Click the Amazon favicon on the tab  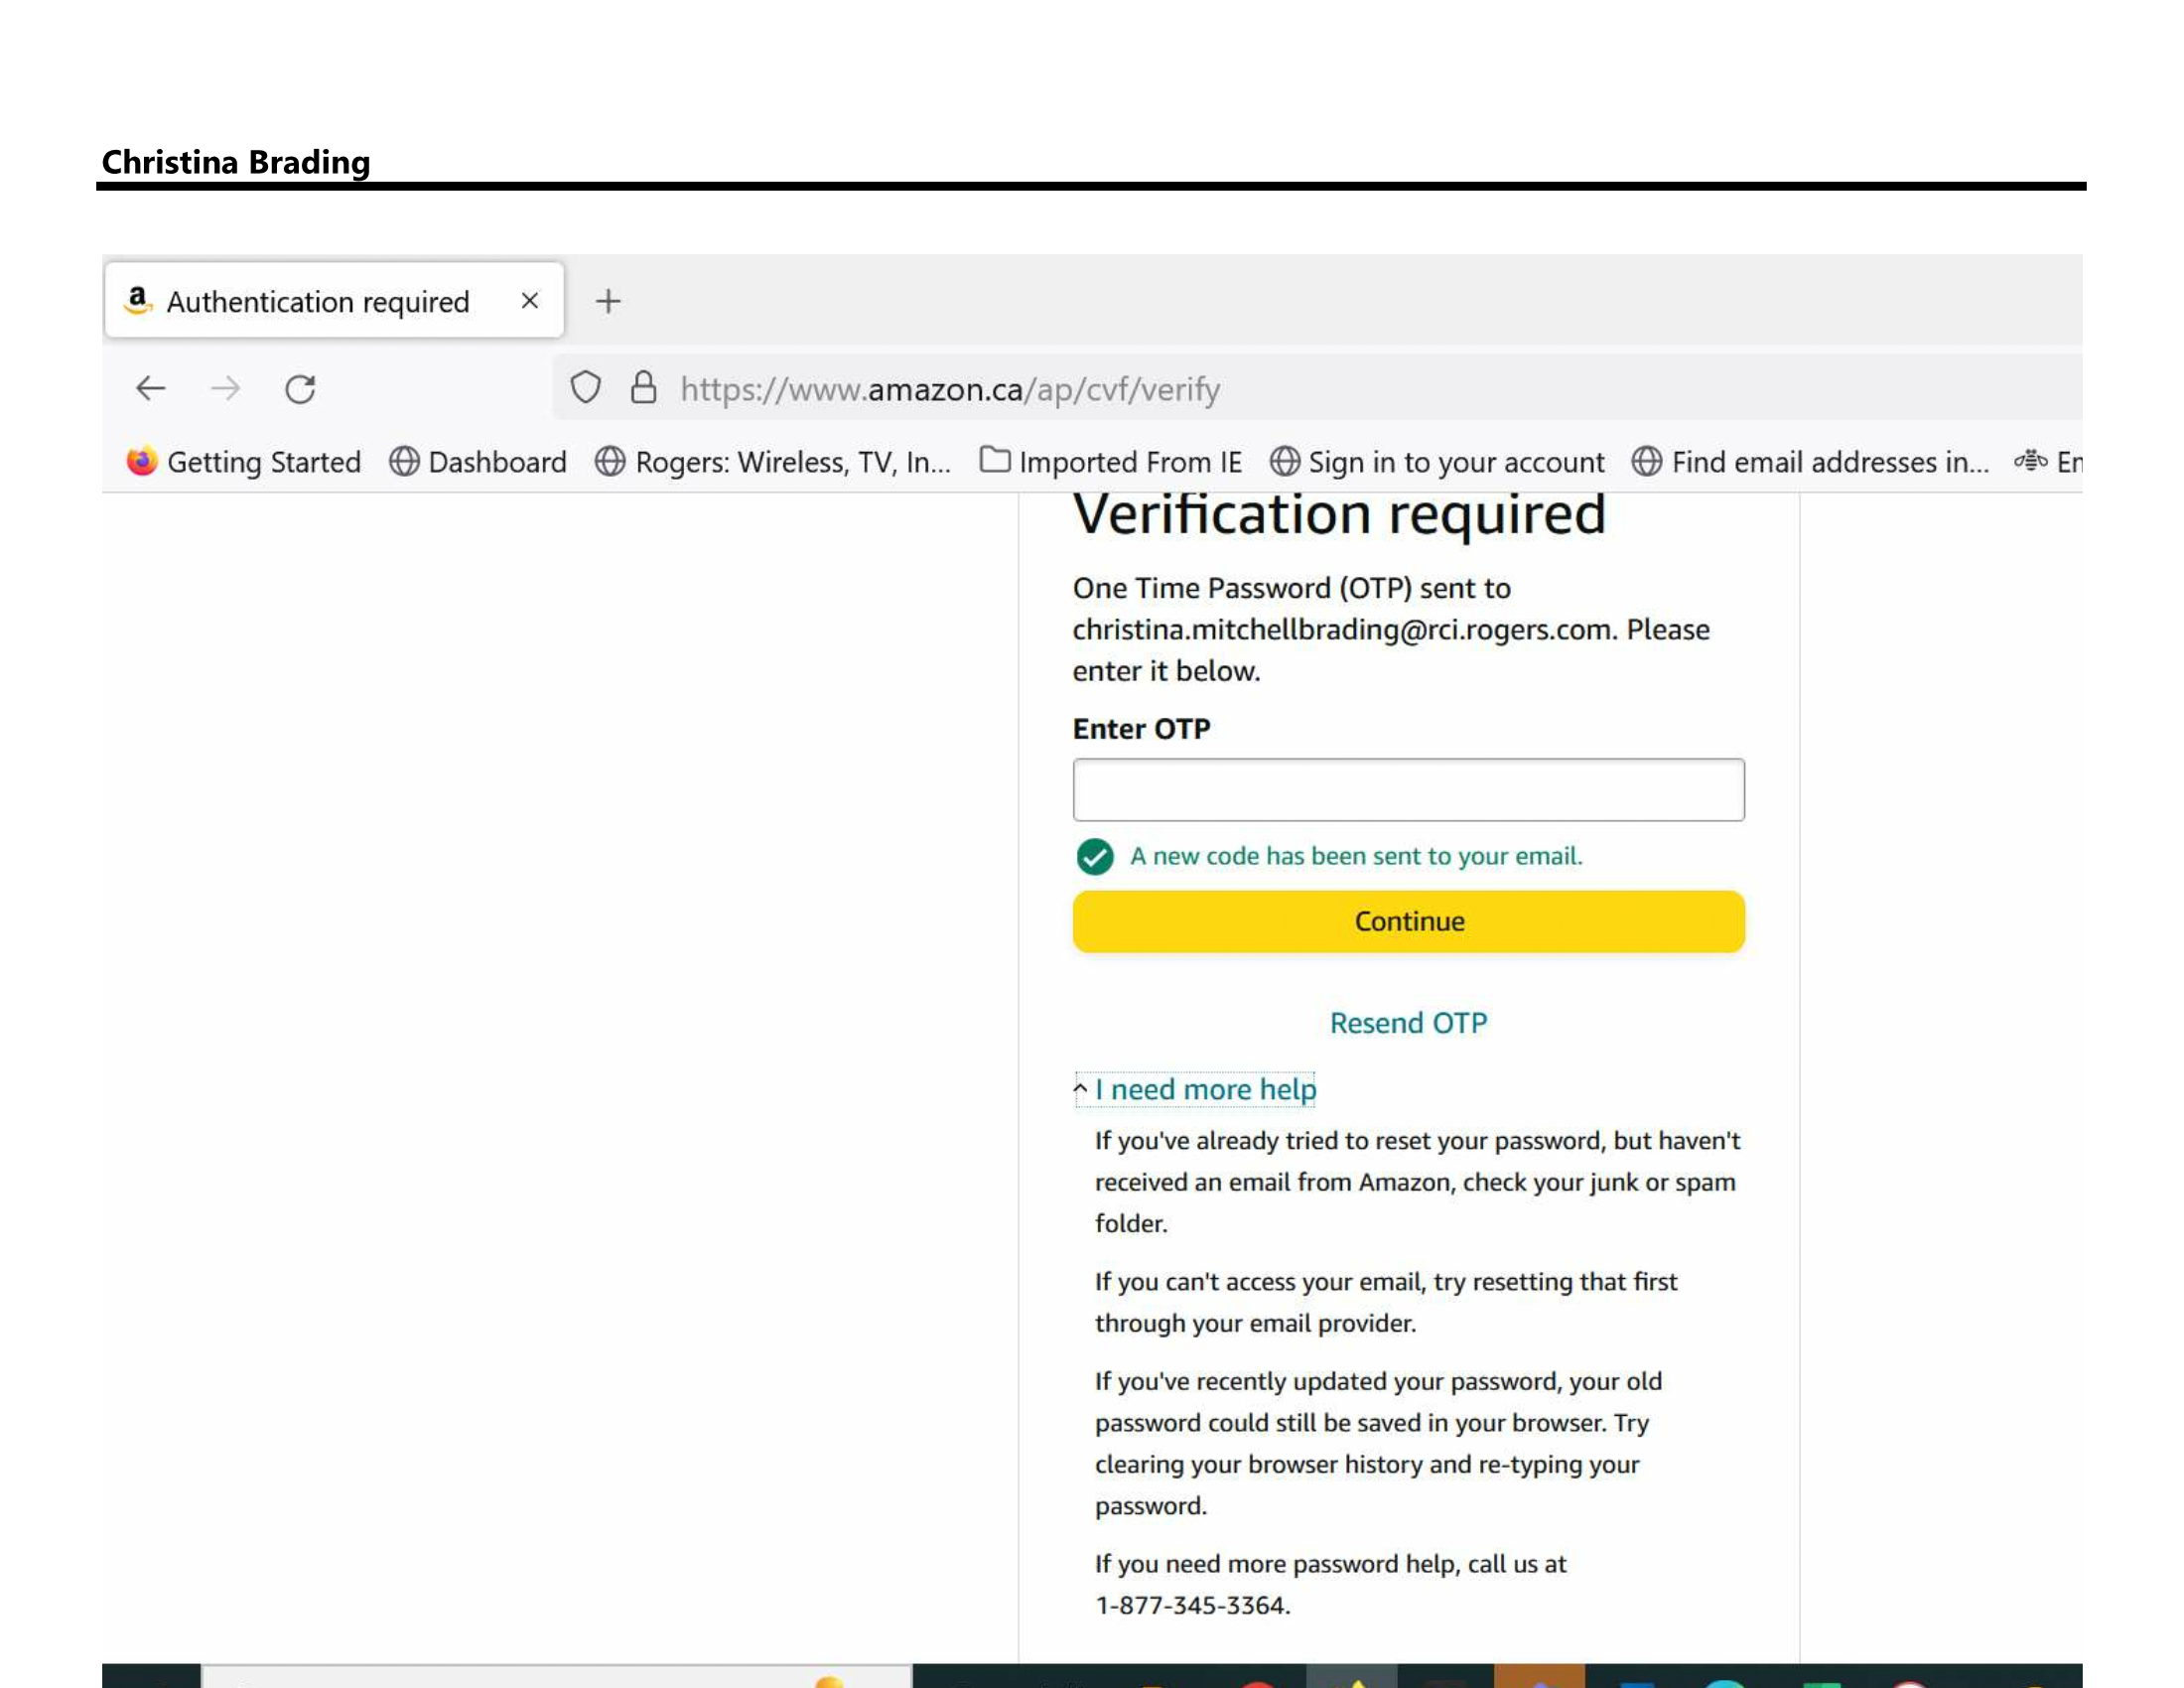(x=138, y=299)
